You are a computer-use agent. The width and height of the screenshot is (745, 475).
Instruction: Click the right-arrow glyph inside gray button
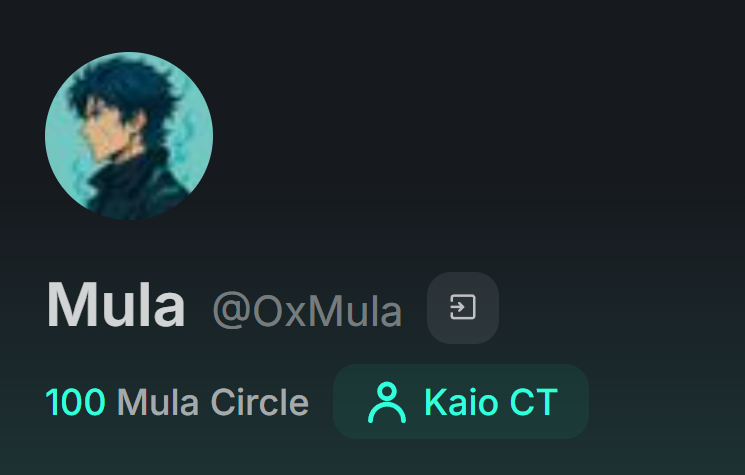click(x=458, y=307)
